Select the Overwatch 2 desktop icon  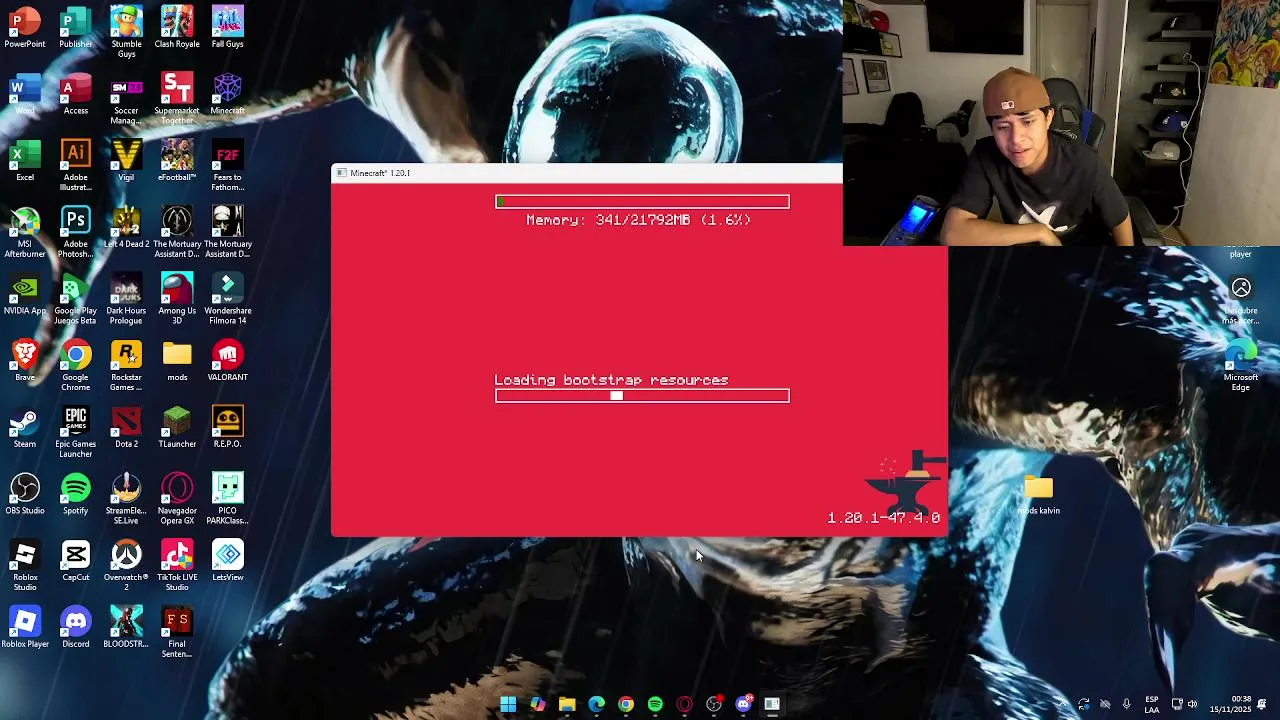click(x=126, y=565)
